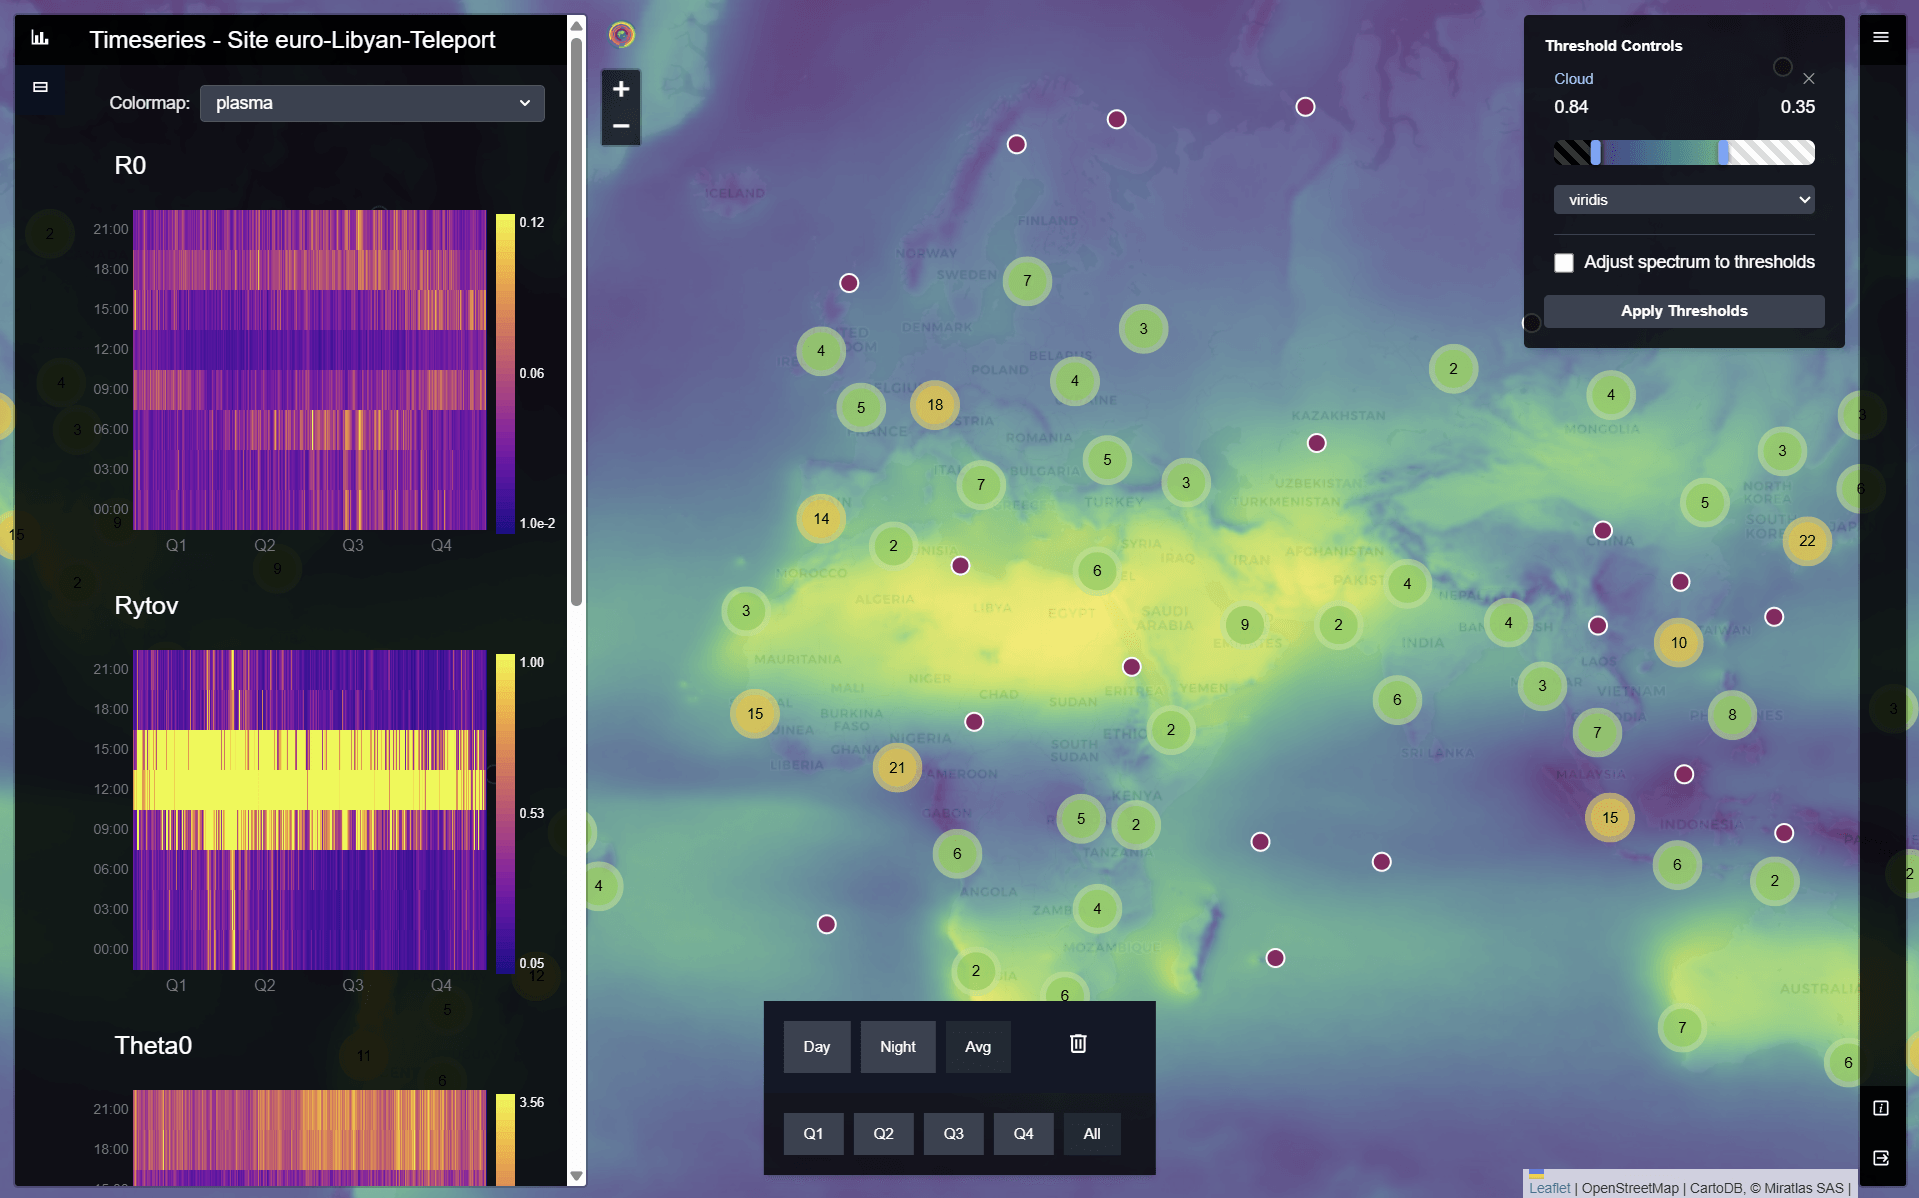Close the Cloud threshold control
Screen dimensions: 1919x1198
click(1809, 78)
